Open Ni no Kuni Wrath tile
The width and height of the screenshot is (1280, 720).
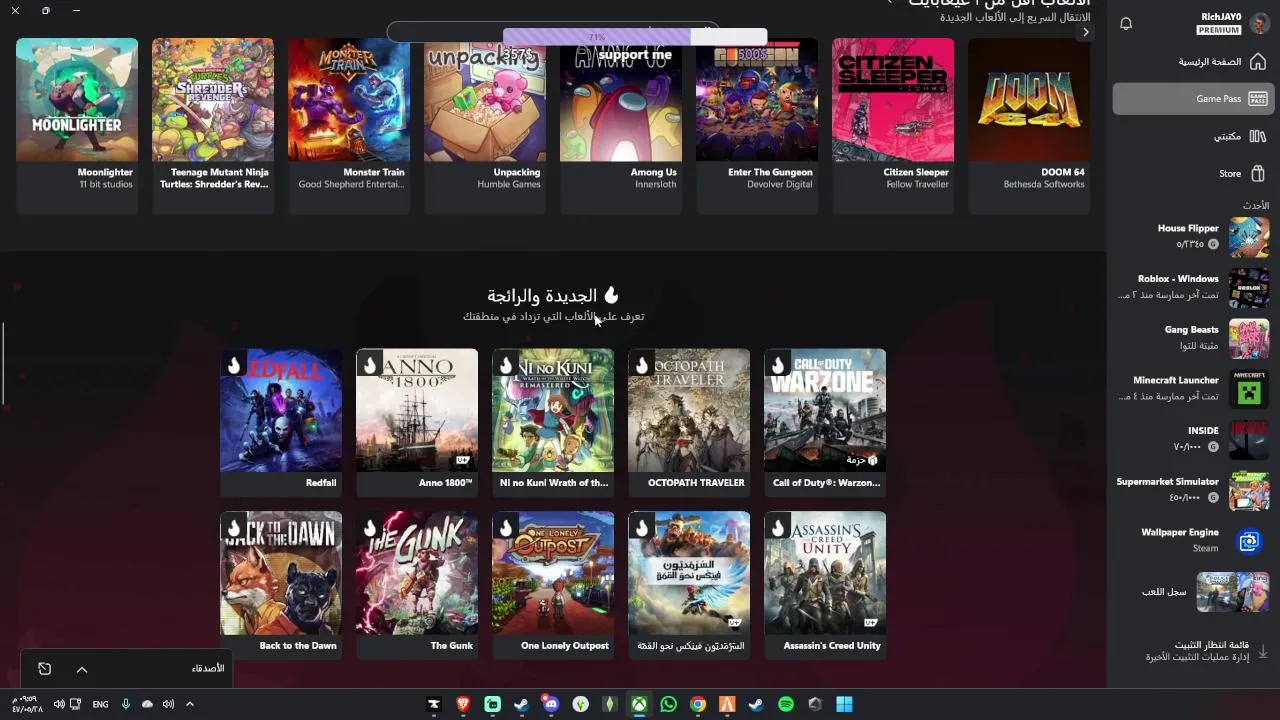(x=553, y=421)
